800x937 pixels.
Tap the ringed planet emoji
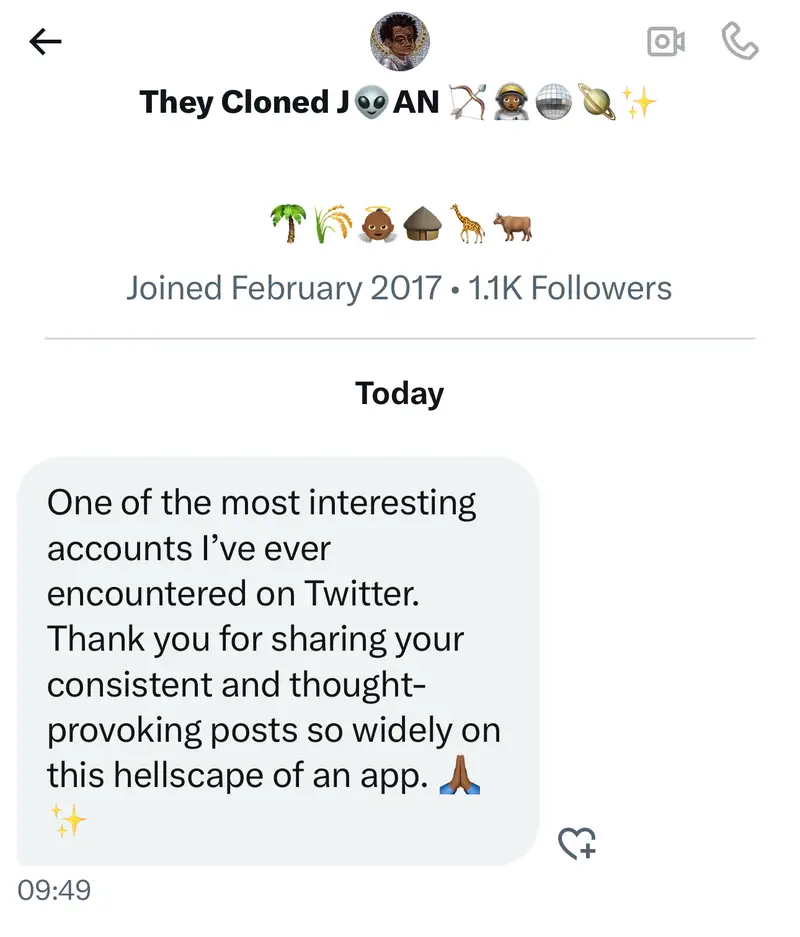[597, 101]
